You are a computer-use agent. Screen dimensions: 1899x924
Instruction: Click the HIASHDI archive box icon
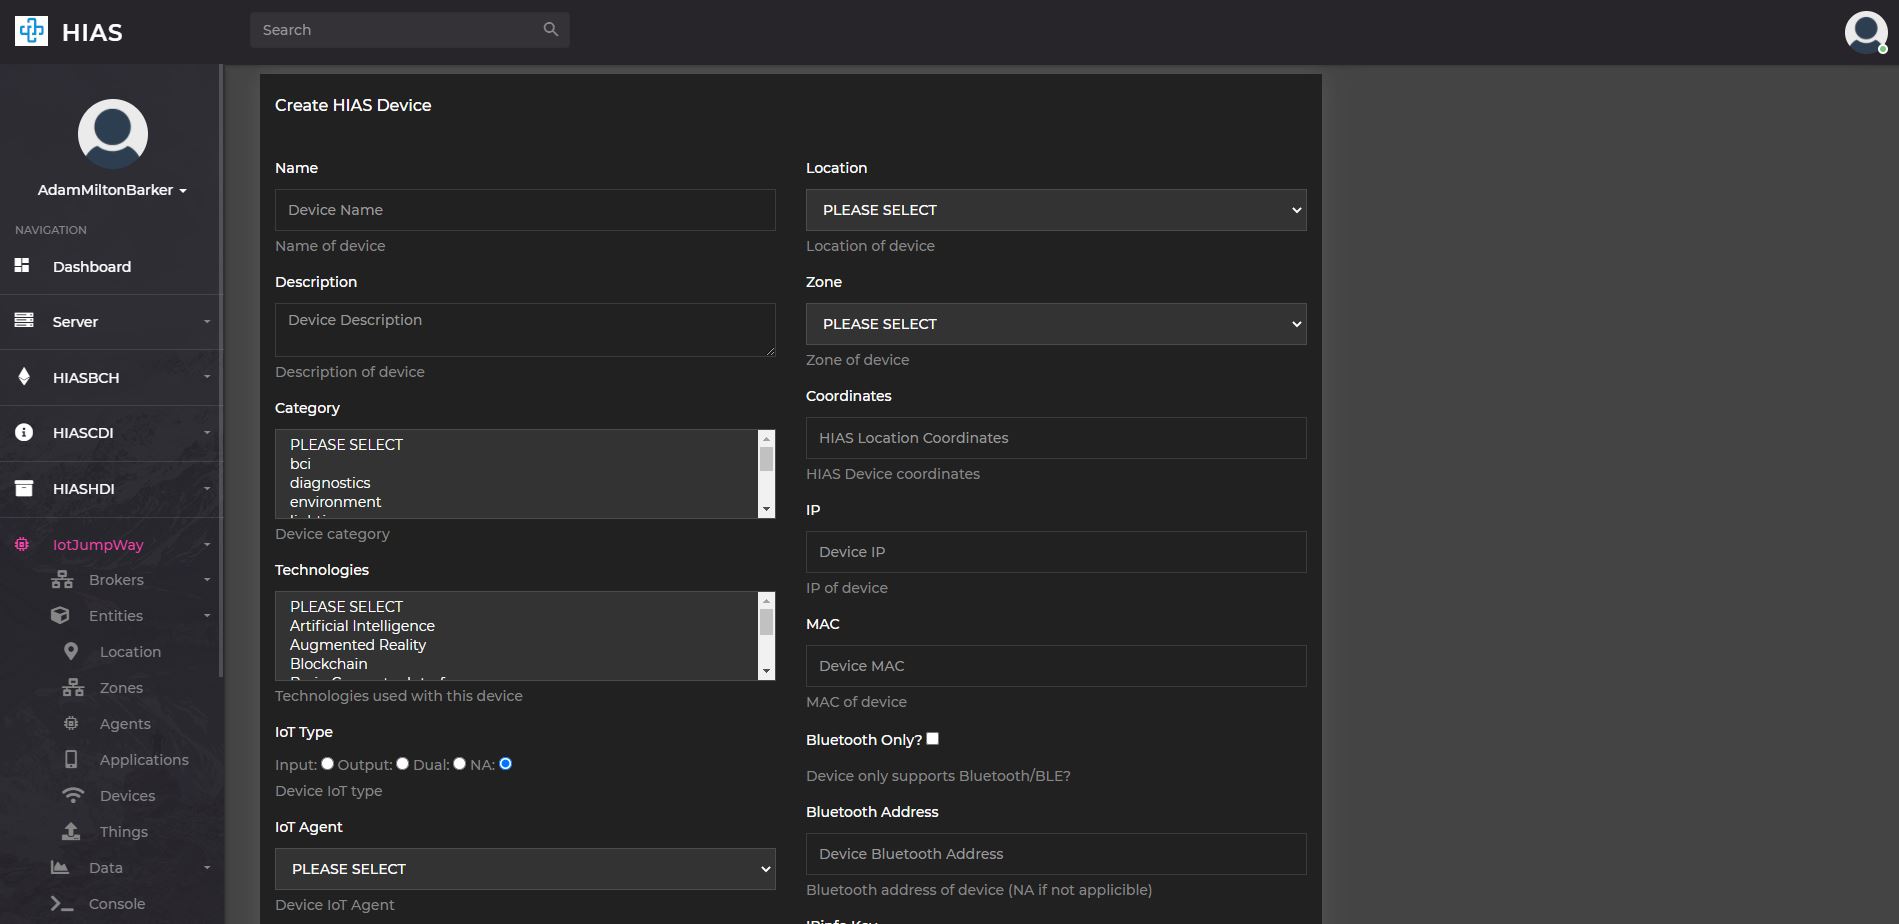[x=24, y=488]
